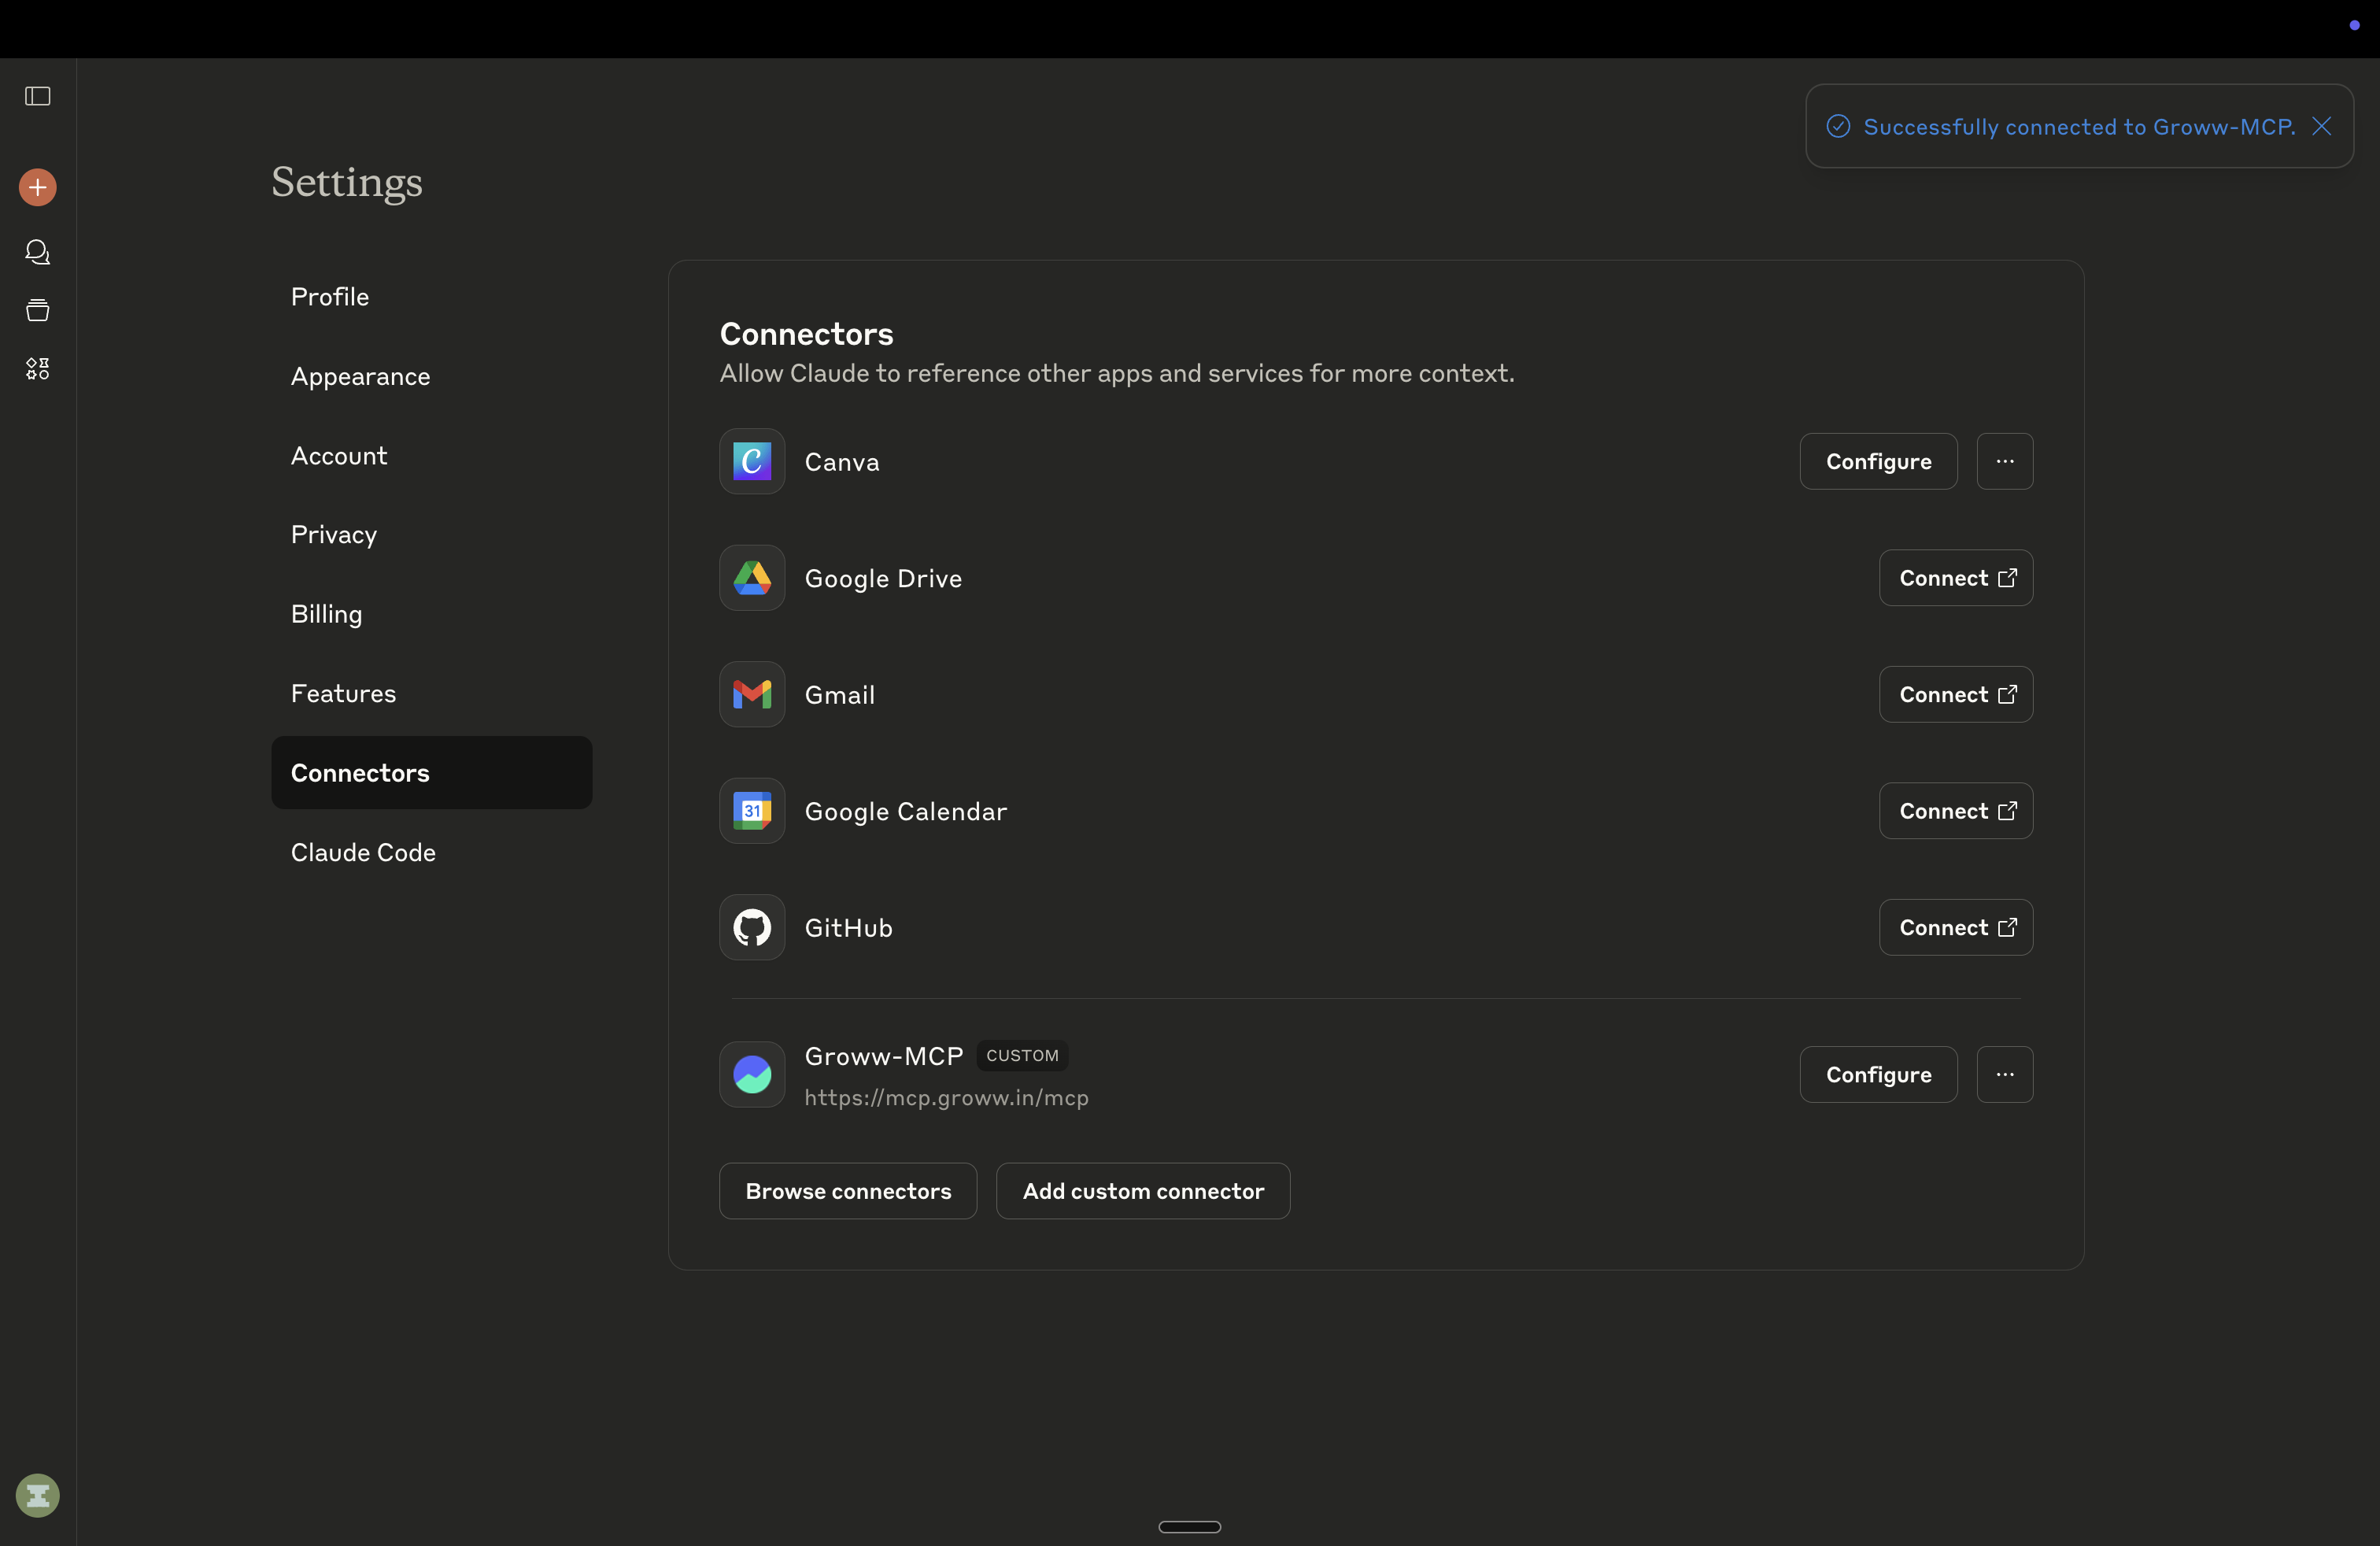Toggle the sidebar panel icon

click(38, 96)
